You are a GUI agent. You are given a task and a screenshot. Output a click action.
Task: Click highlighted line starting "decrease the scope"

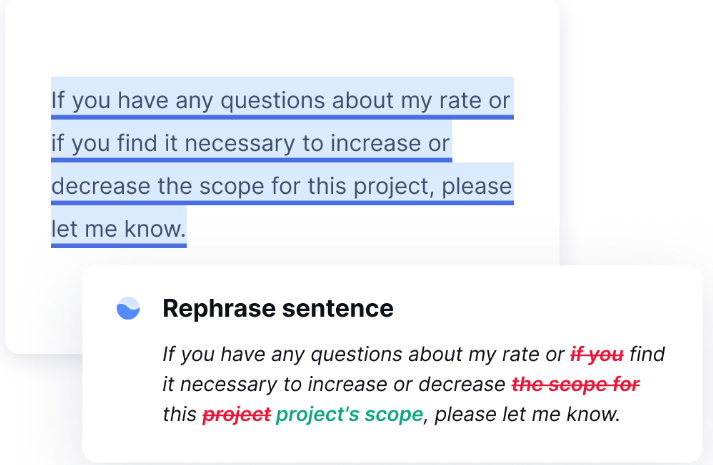(x=281, y=187)
